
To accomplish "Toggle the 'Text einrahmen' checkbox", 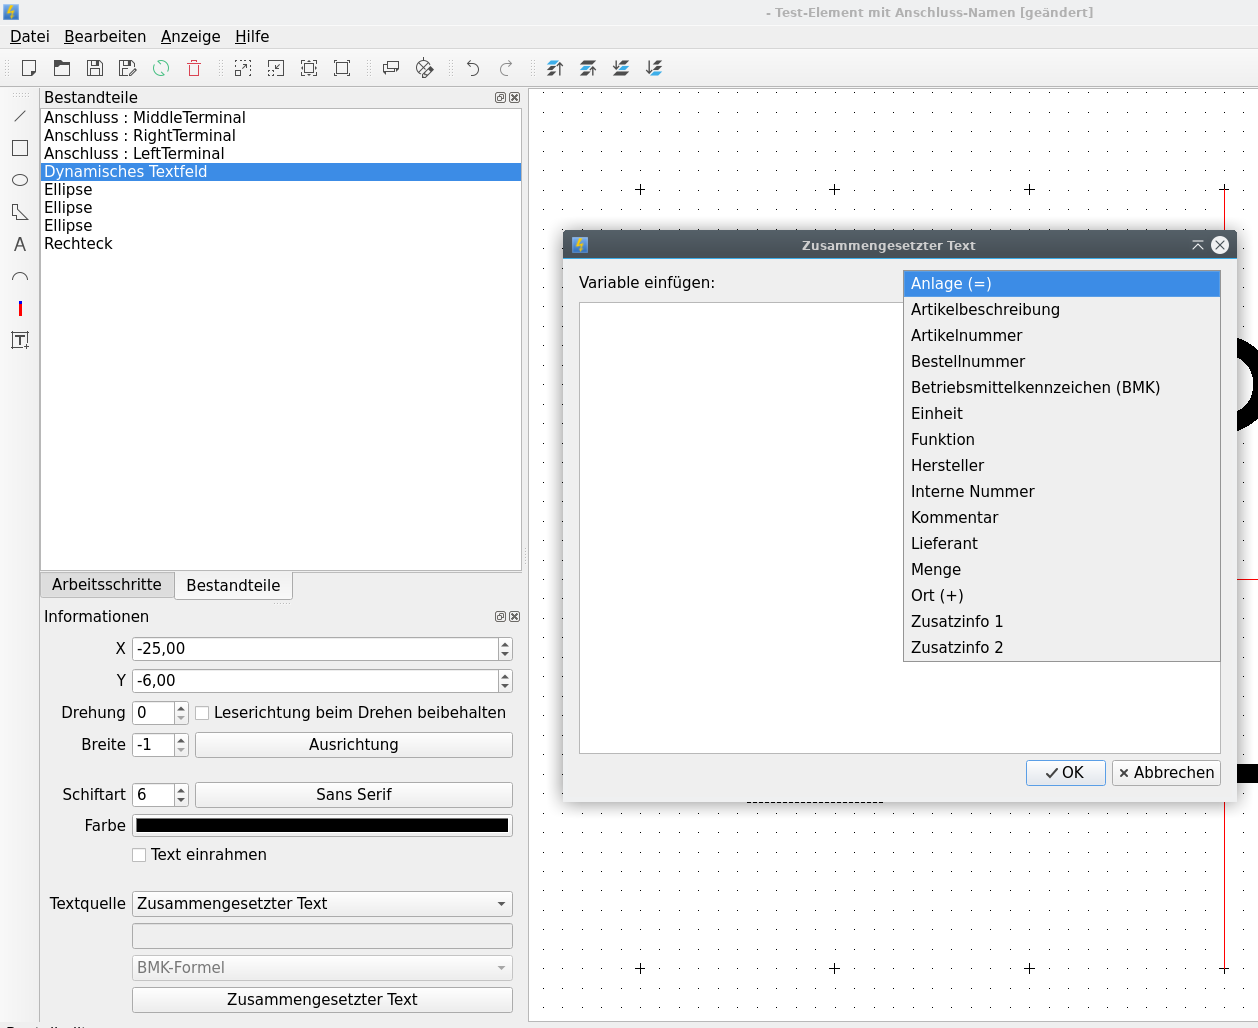I will coord(139,855).
